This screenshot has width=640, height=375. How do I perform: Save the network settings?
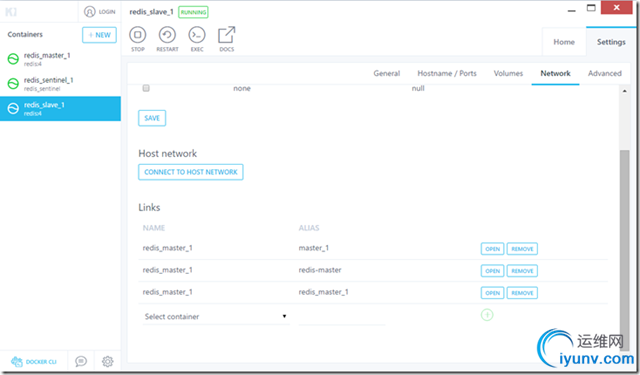click(152, 118)
